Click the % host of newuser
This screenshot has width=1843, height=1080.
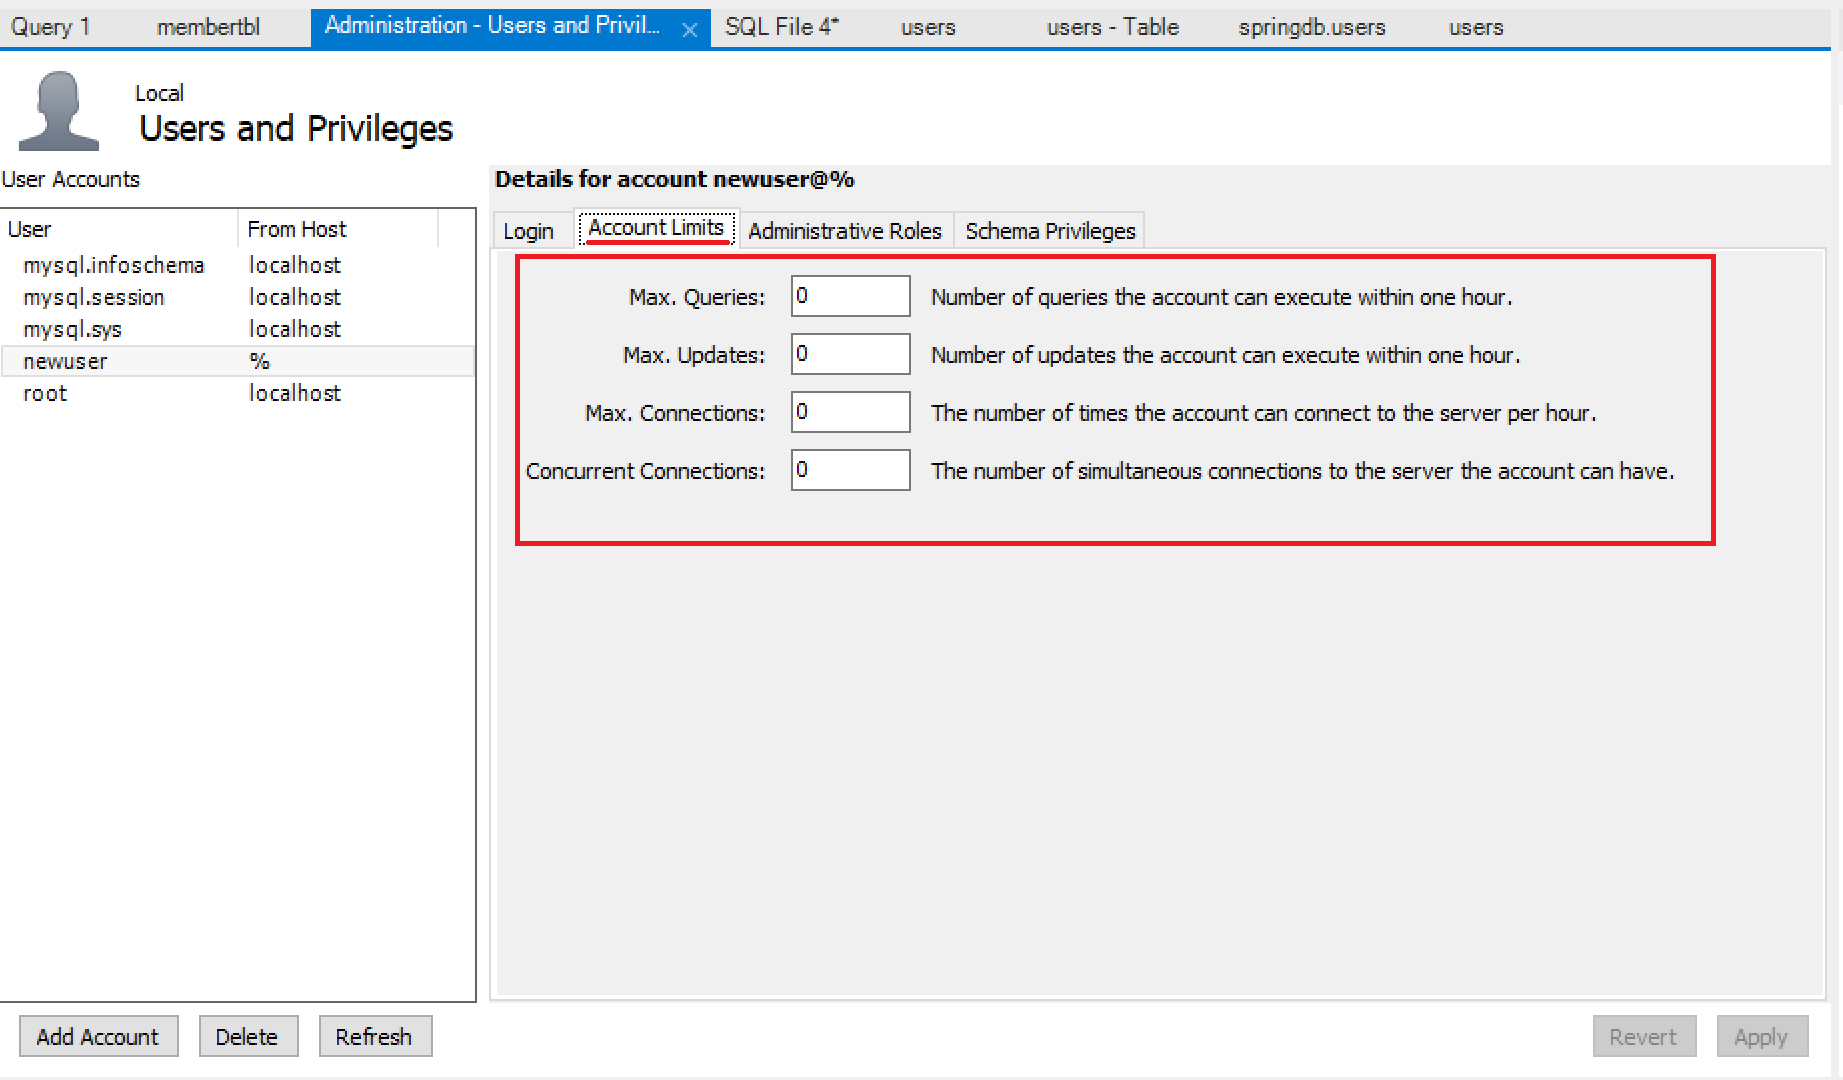point(260,361)
